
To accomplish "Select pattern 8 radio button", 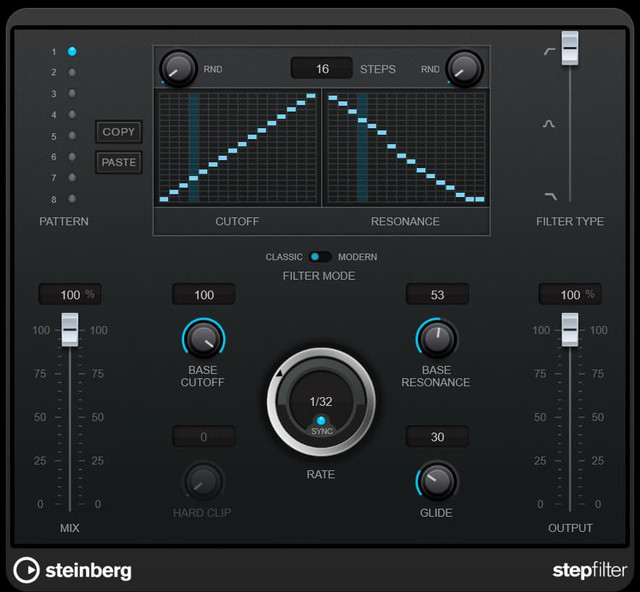I will pos(72,198).
